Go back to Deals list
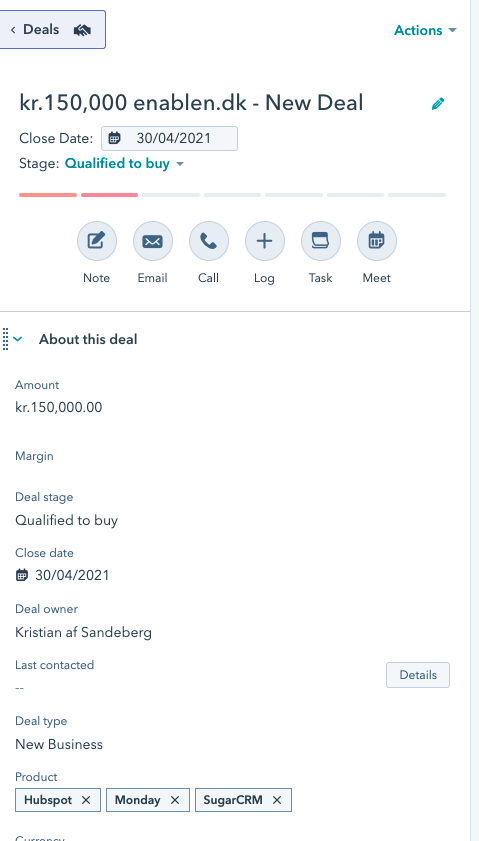 click(51, 29)
